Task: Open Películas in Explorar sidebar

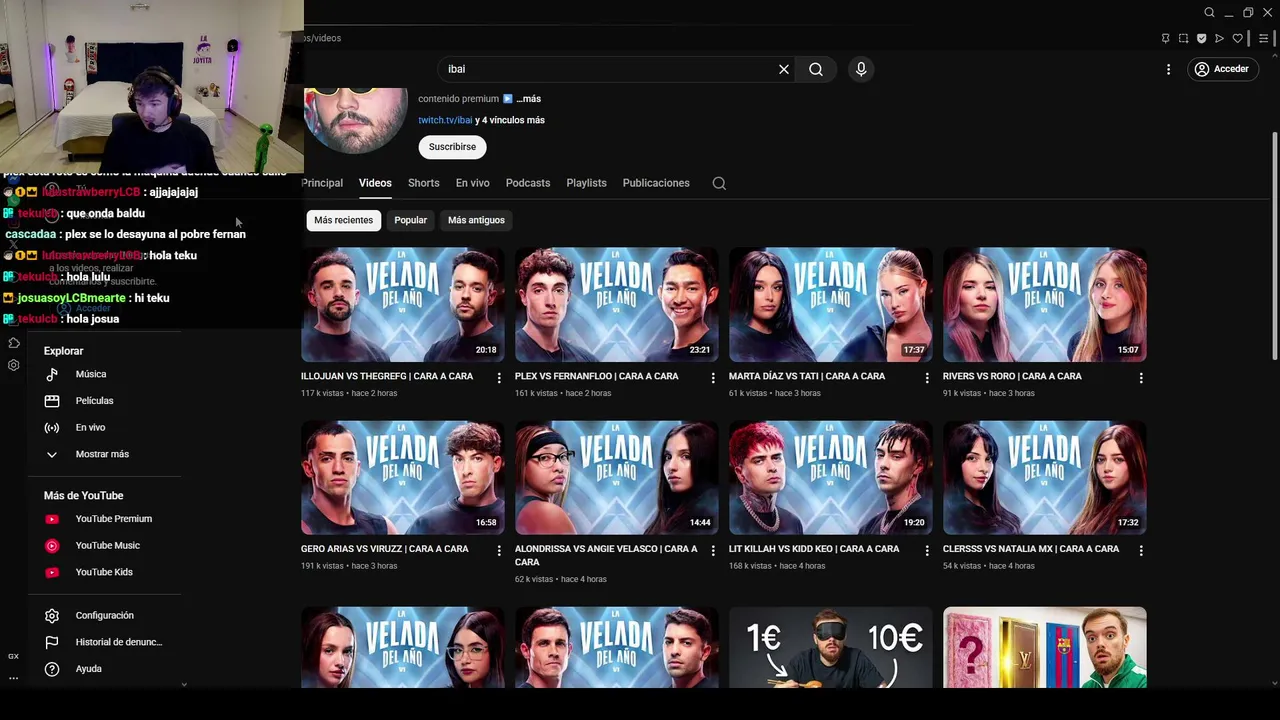Action: [x=94, y=401]
